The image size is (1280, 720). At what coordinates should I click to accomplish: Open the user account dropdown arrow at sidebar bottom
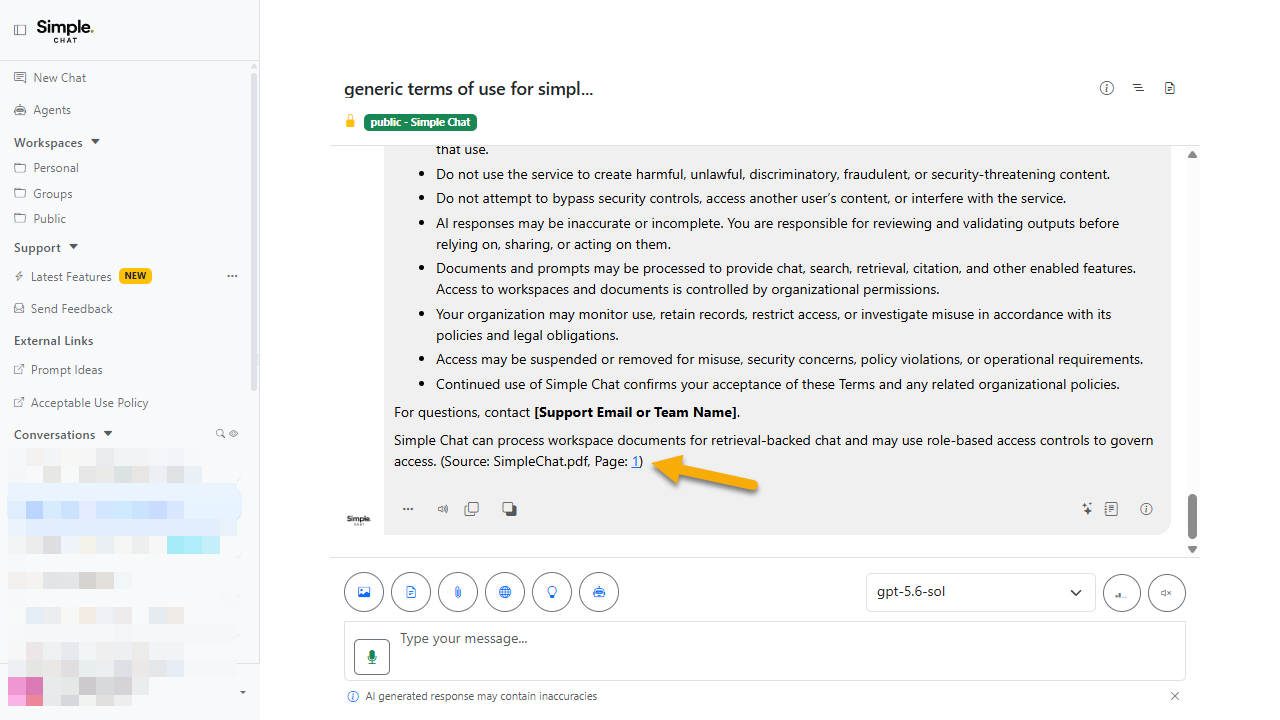[243, 692]
